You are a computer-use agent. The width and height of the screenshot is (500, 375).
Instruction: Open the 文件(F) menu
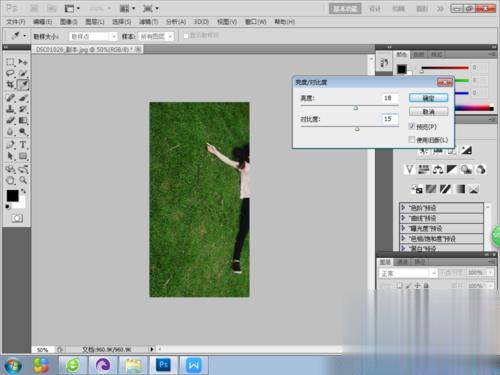tap(16, 22)
